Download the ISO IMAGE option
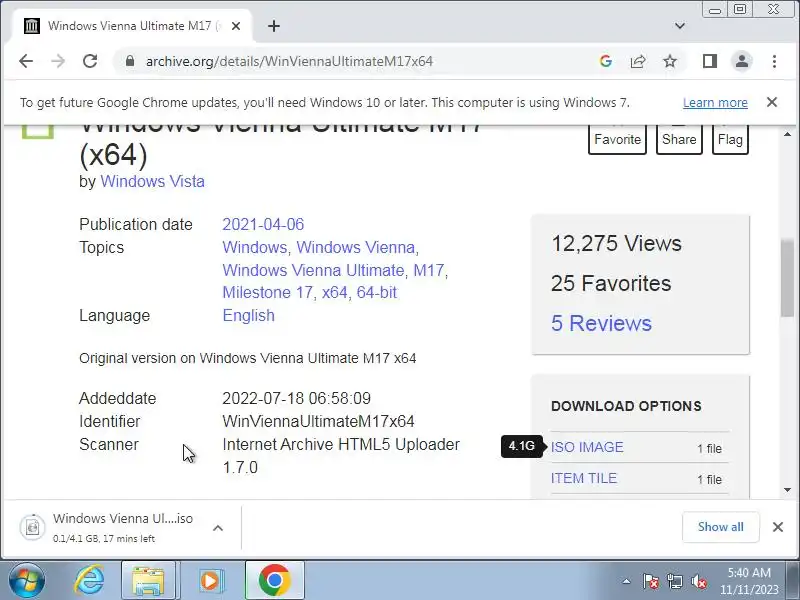The width and height of the screenshot is (800, 600). pos(587,447)
